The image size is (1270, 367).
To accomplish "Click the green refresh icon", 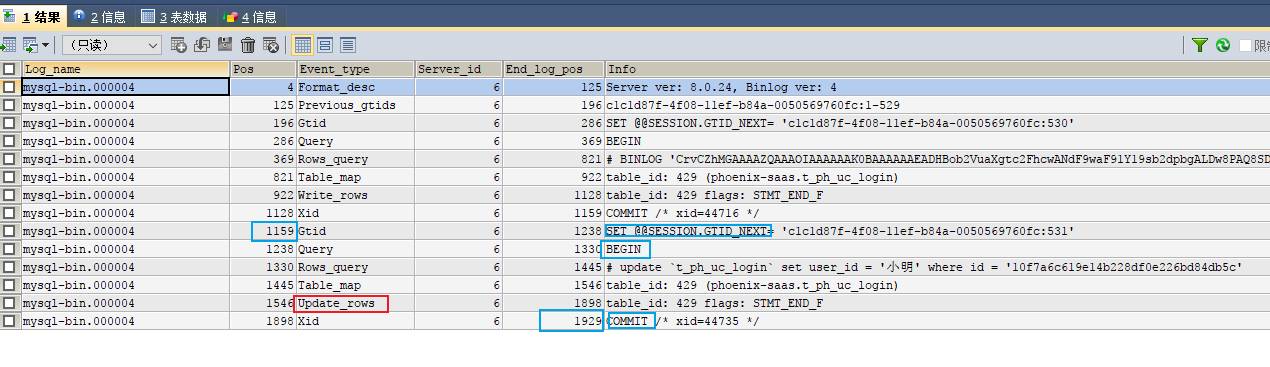I will click(1222, 45).
